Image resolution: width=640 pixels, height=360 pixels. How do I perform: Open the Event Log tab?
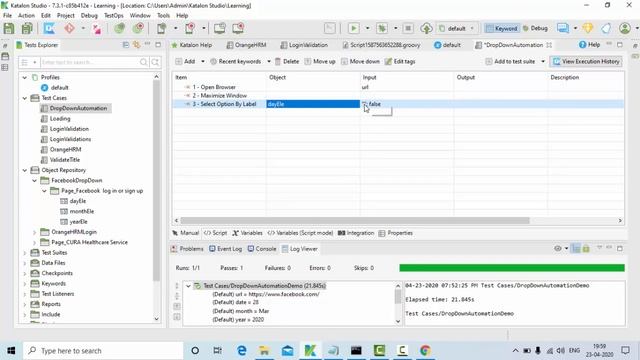225,249
